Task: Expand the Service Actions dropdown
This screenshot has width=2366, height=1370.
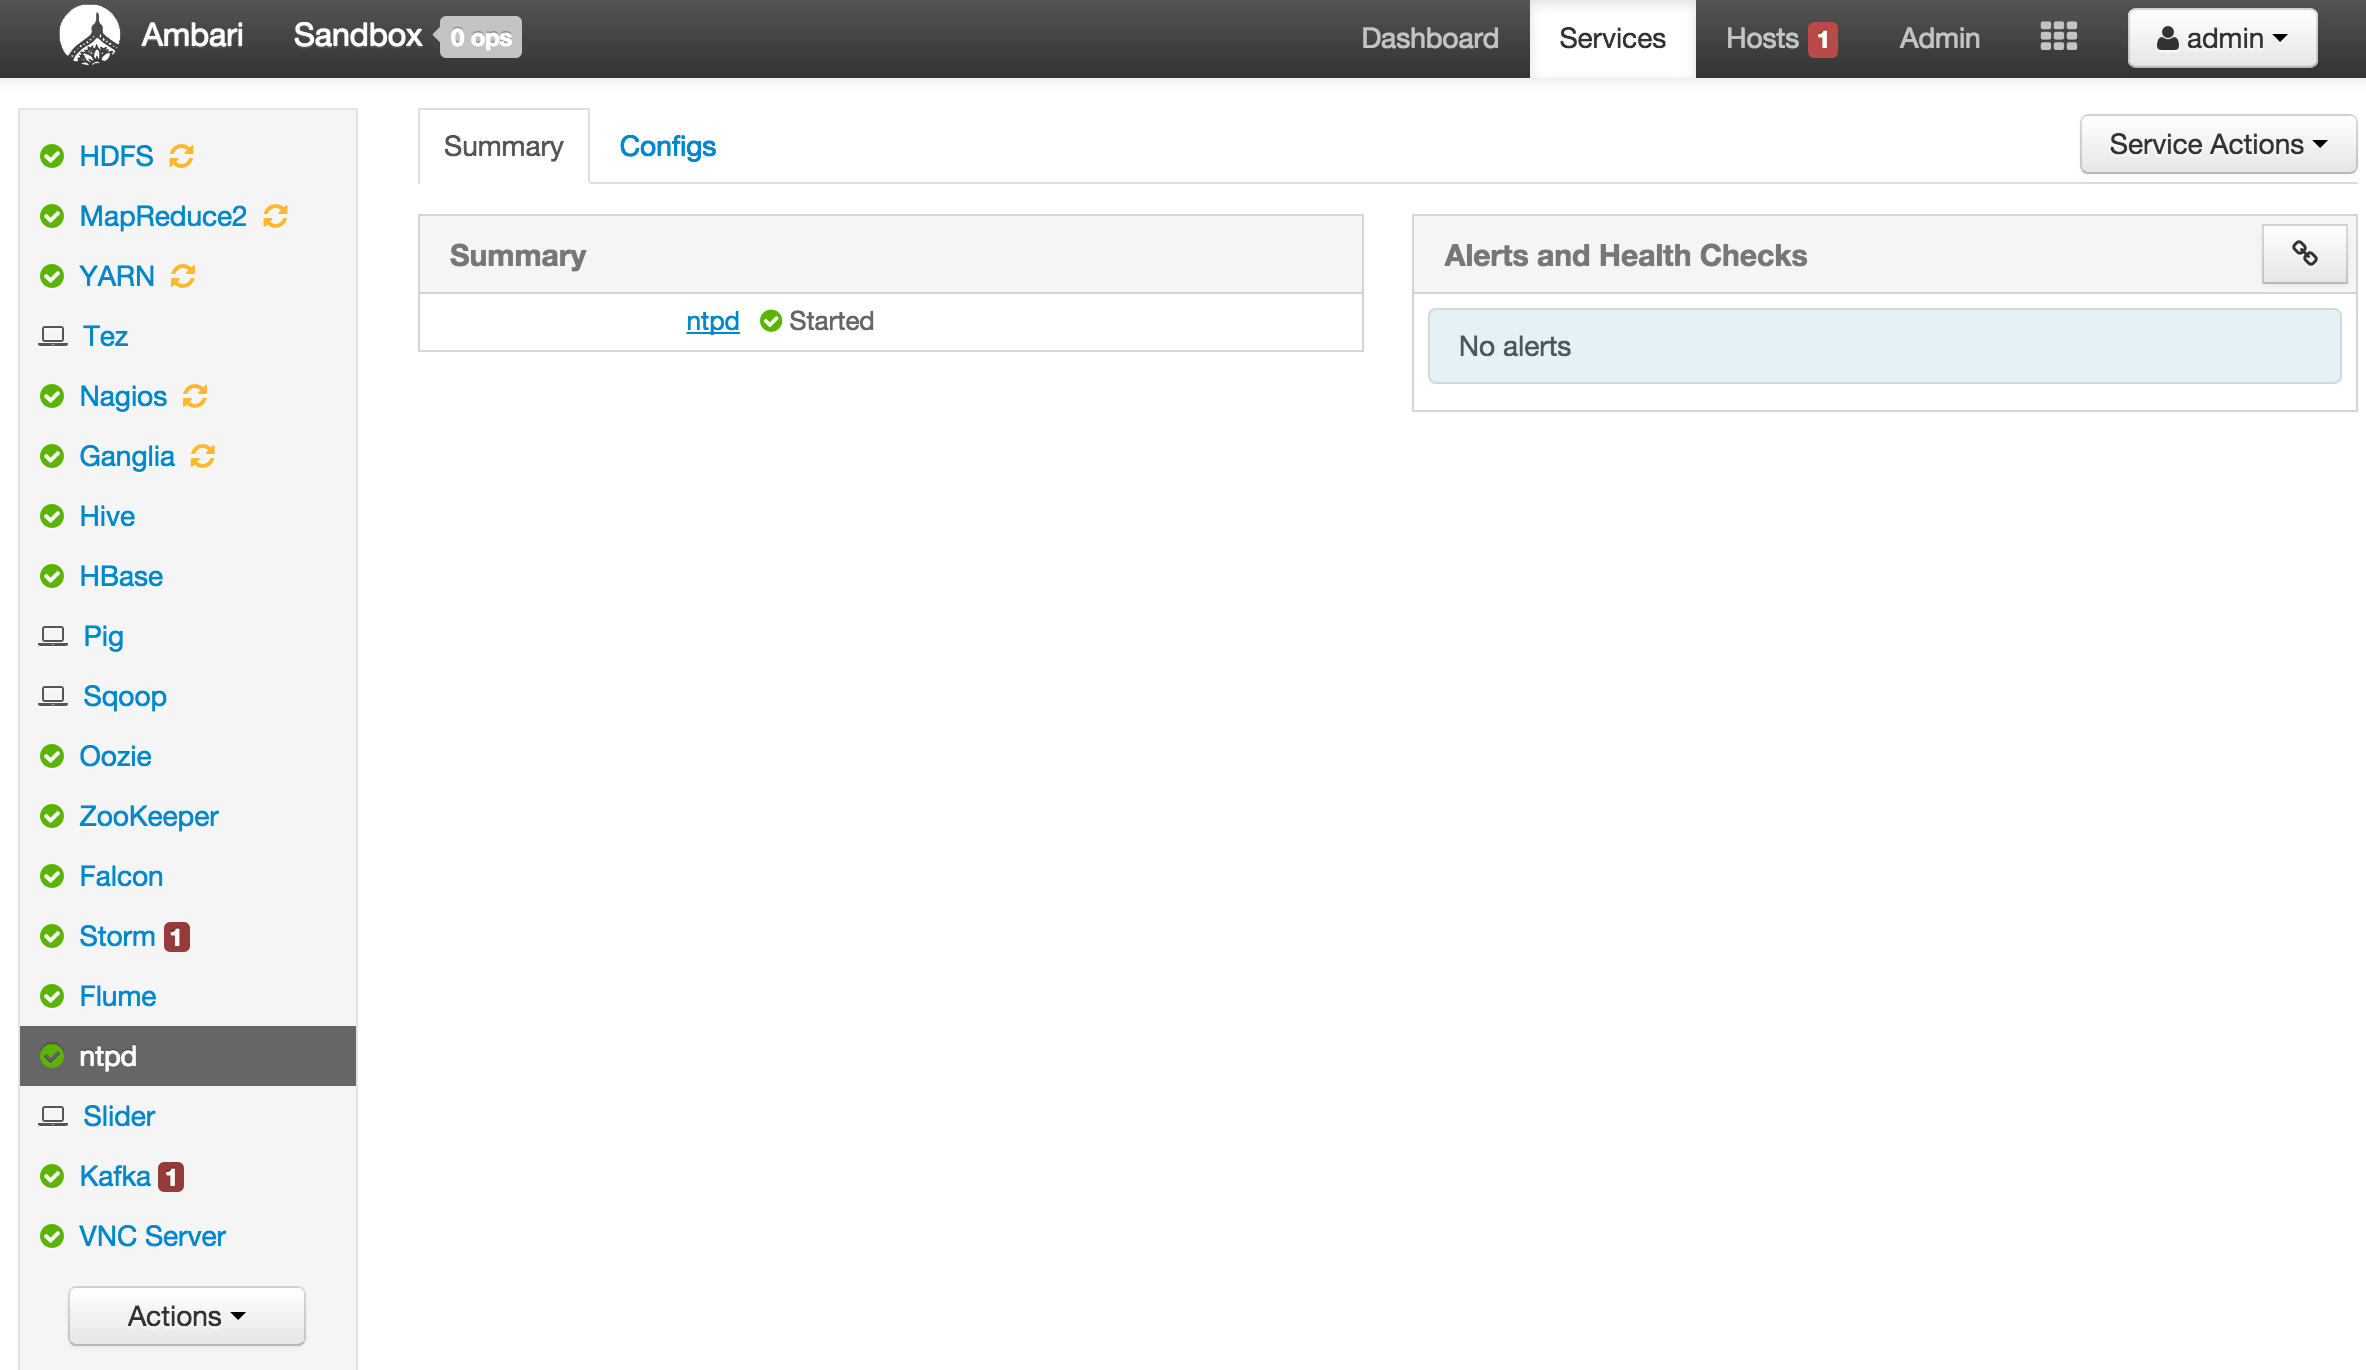Action: (2217, 145)
